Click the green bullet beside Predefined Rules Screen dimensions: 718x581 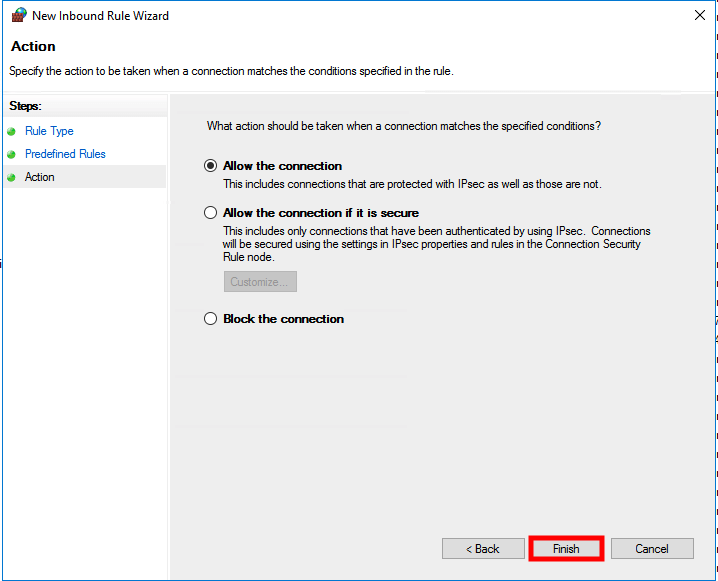11,154
